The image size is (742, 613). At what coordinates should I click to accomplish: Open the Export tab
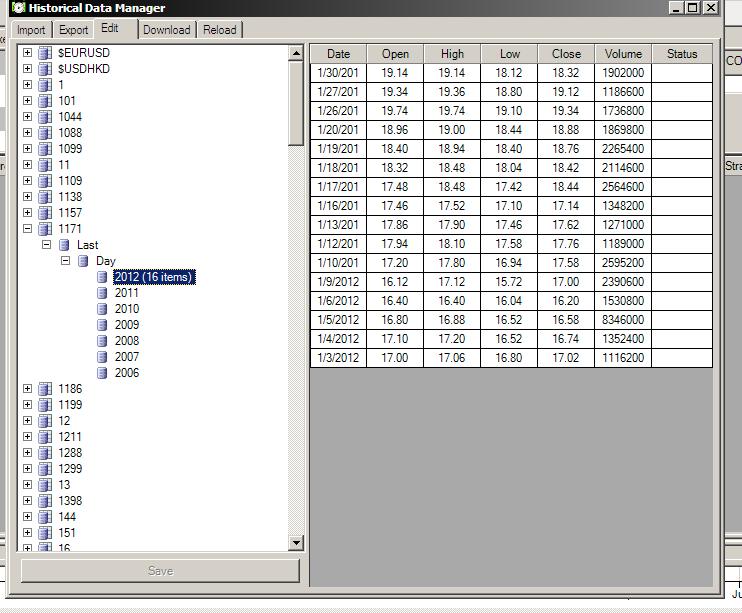[x=73, y=30]
